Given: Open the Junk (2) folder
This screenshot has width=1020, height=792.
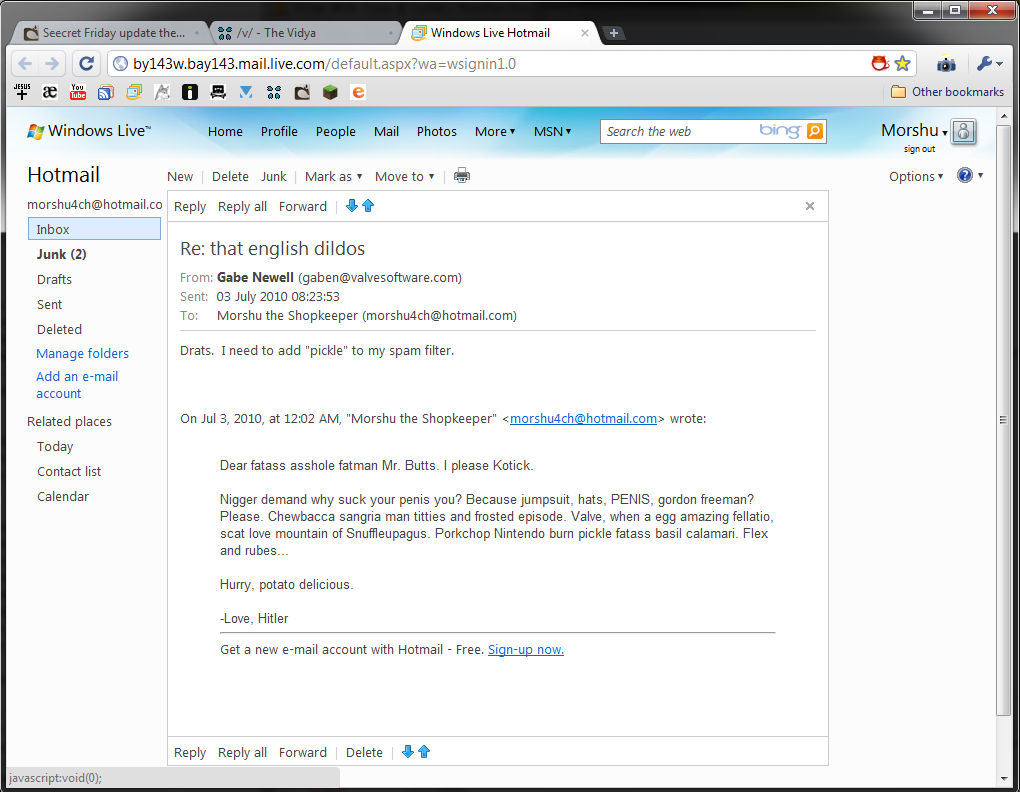Looking at the screenshot, I should [x=61, y=254].
